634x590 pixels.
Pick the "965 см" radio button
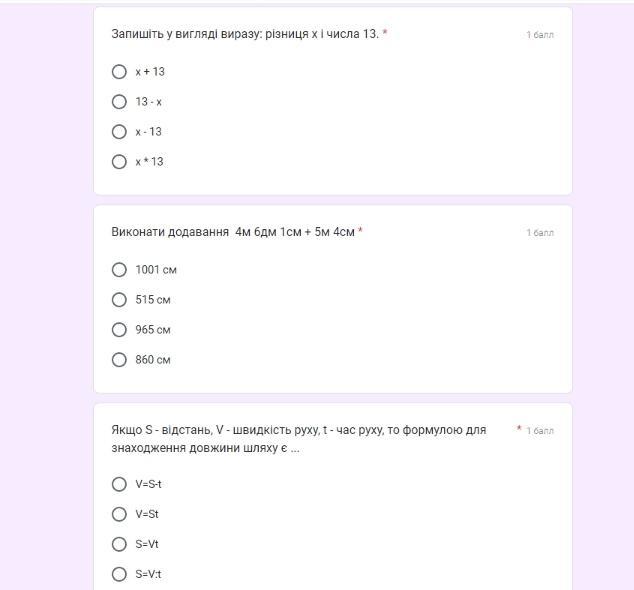119,330
